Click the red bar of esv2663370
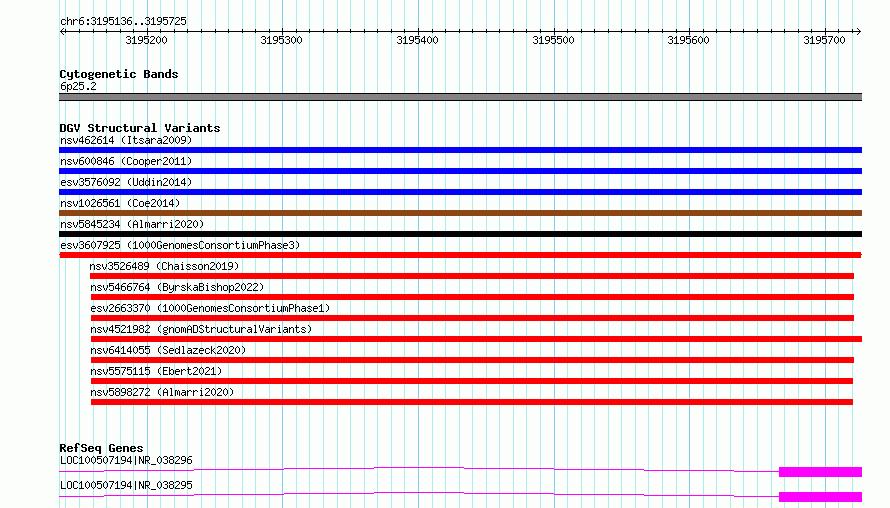Image resolution: width=890 pixels, height=508 pixels. 472,318
